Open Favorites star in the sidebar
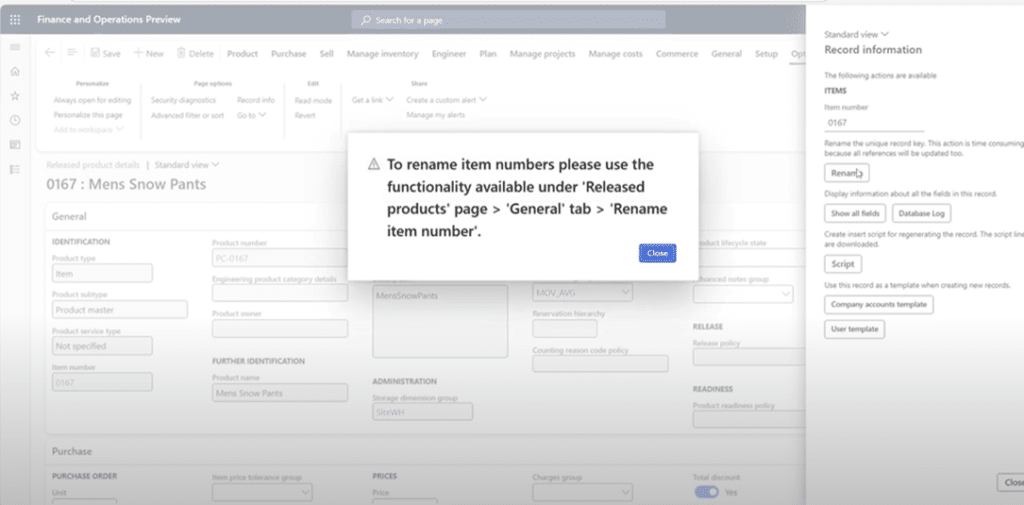This screenshot has height=505, width=1024. pyautogui.click(x=15, y=96)
